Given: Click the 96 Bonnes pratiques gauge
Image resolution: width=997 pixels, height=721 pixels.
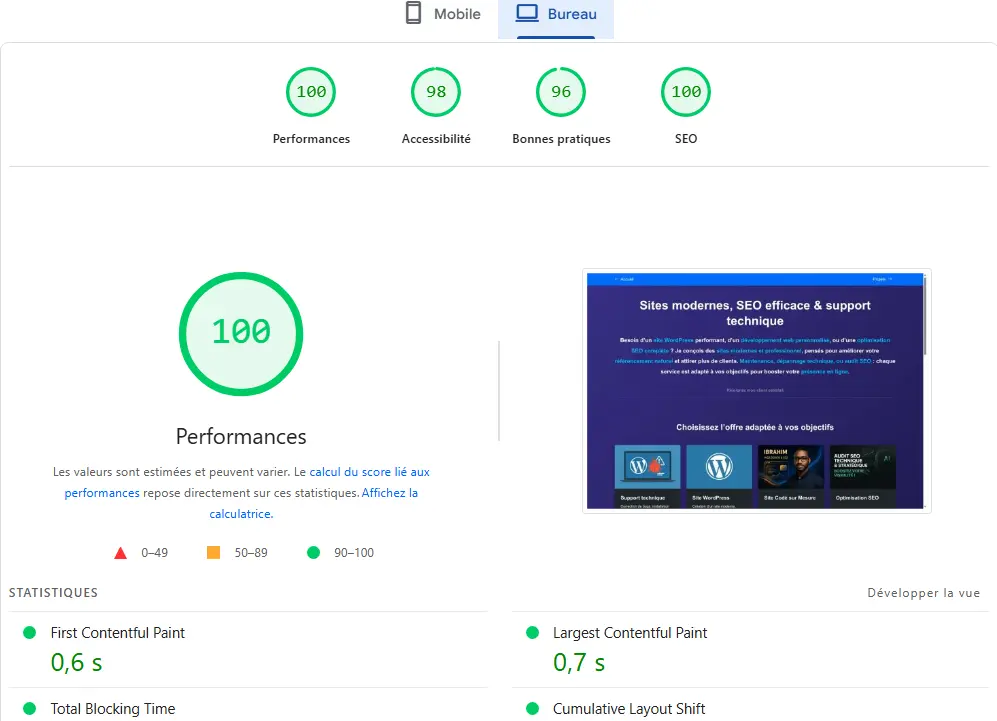Looking at the screenshot, I should point(561,91).
